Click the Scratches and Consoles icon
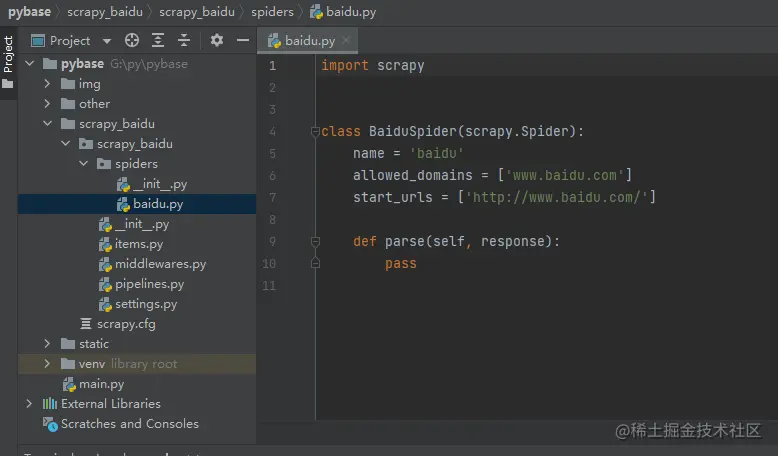Screen dimensions: 778x456 pyautogui.click(x=50, y=424)
